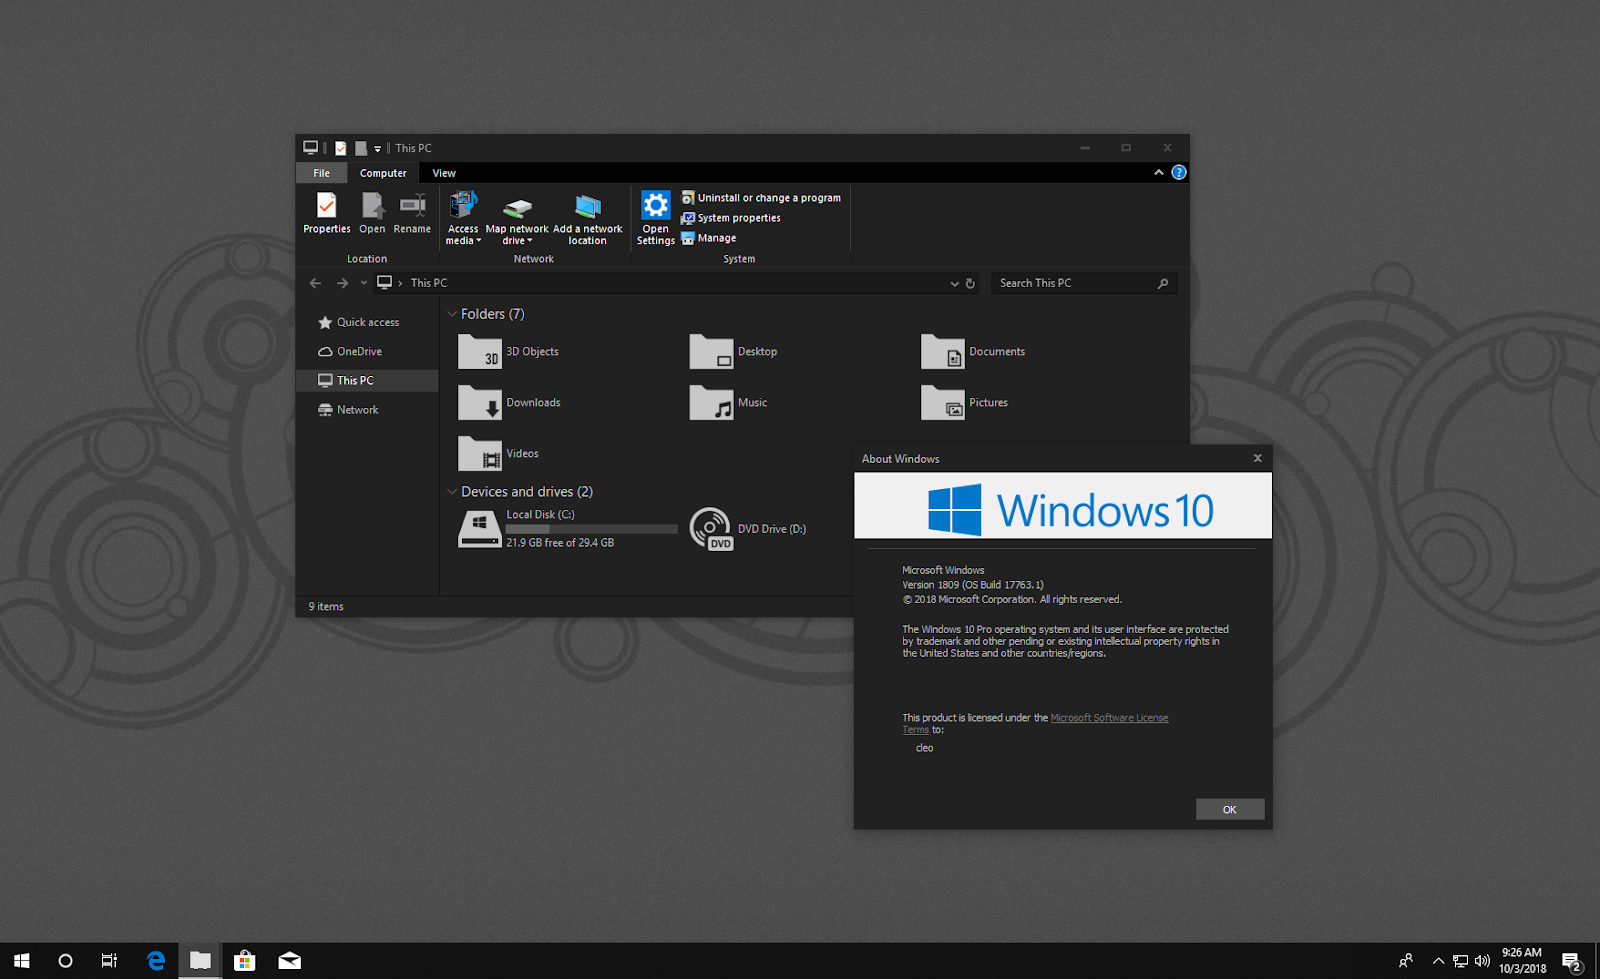Open the recent locations dropdown arrow

click(364, 283)
